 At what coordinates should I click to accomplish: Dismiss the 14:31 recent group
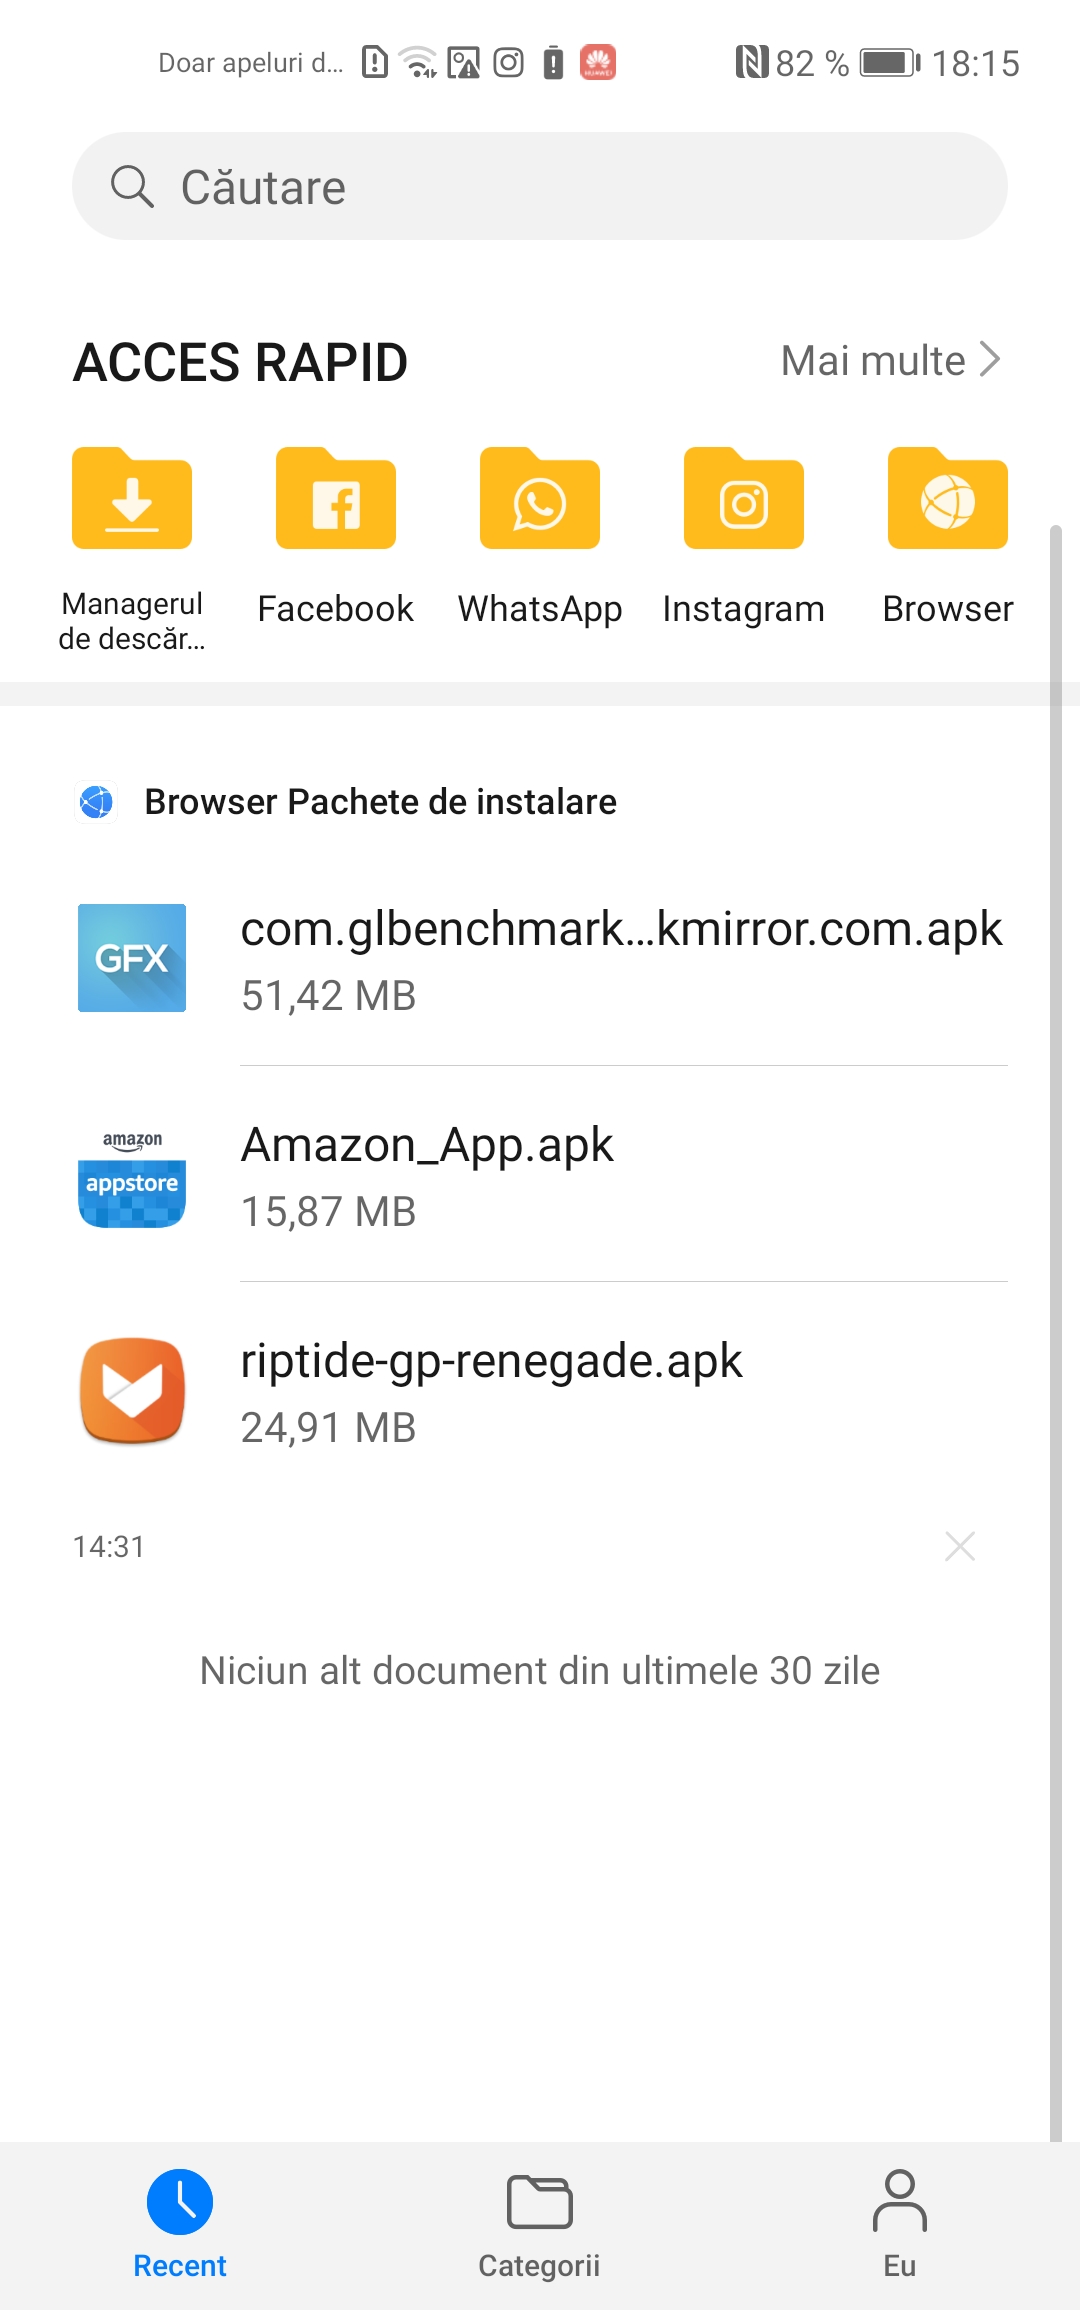point(960,1546)
